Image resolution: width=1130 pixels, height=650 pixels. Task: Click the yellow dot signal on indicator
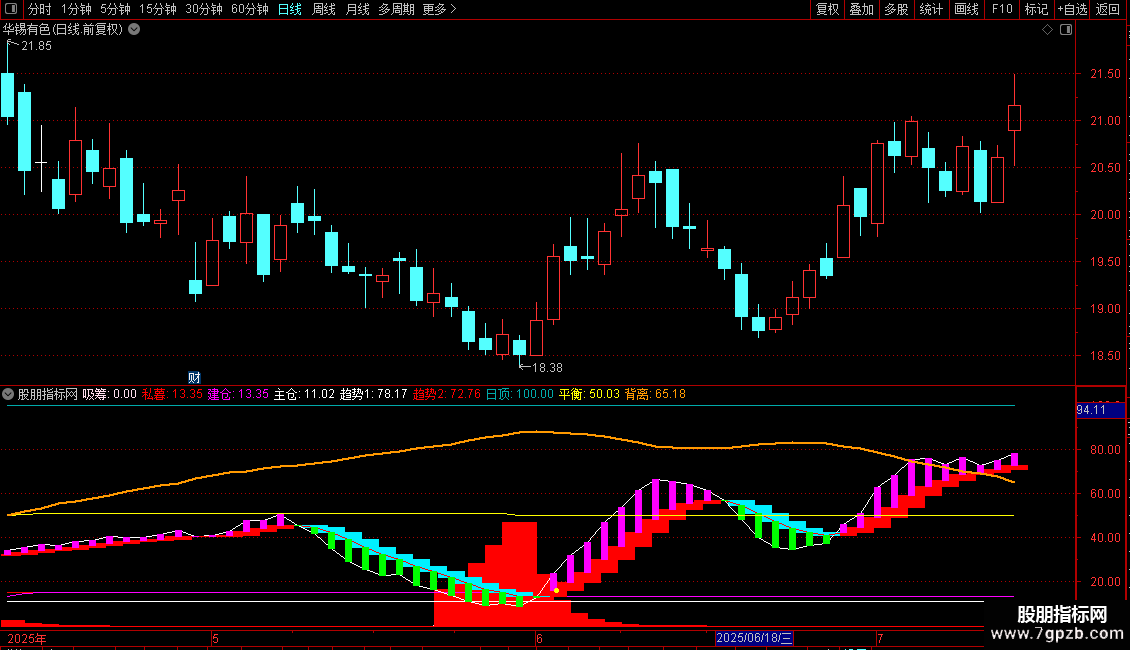556,591
